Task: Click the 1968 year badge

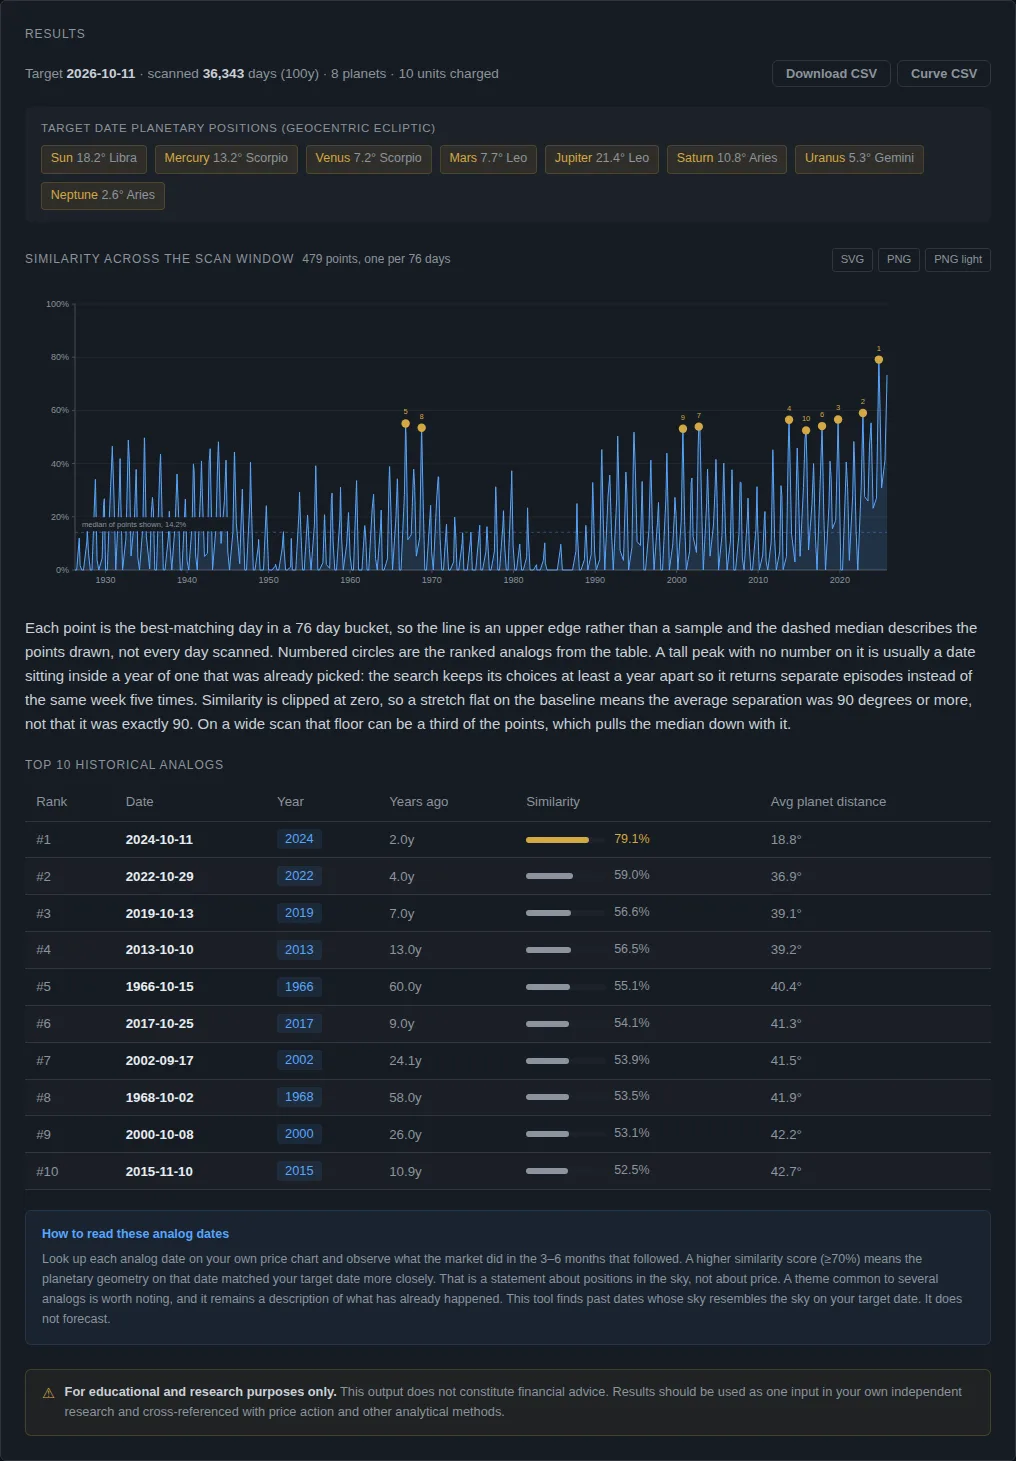Action: [299, 1097]
